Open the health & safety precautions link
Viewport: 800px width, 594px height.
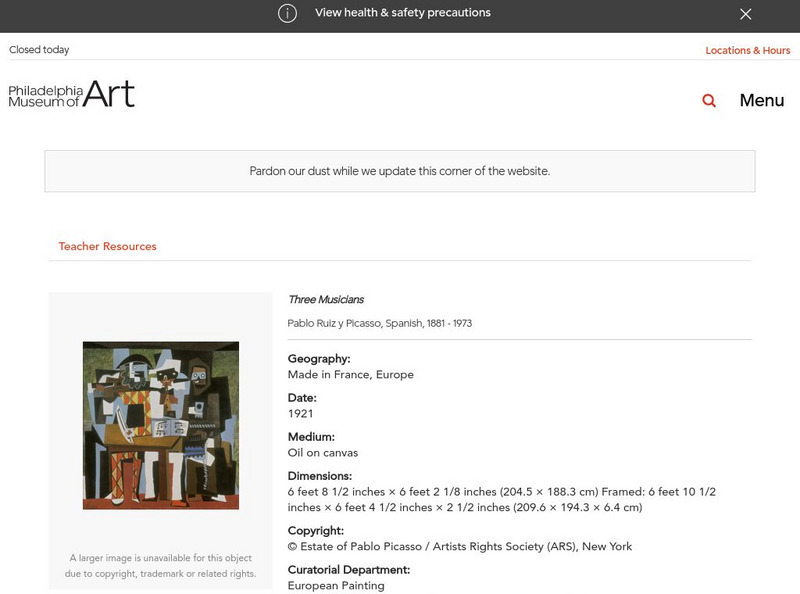pyautogui.click(x=402, y=13)
